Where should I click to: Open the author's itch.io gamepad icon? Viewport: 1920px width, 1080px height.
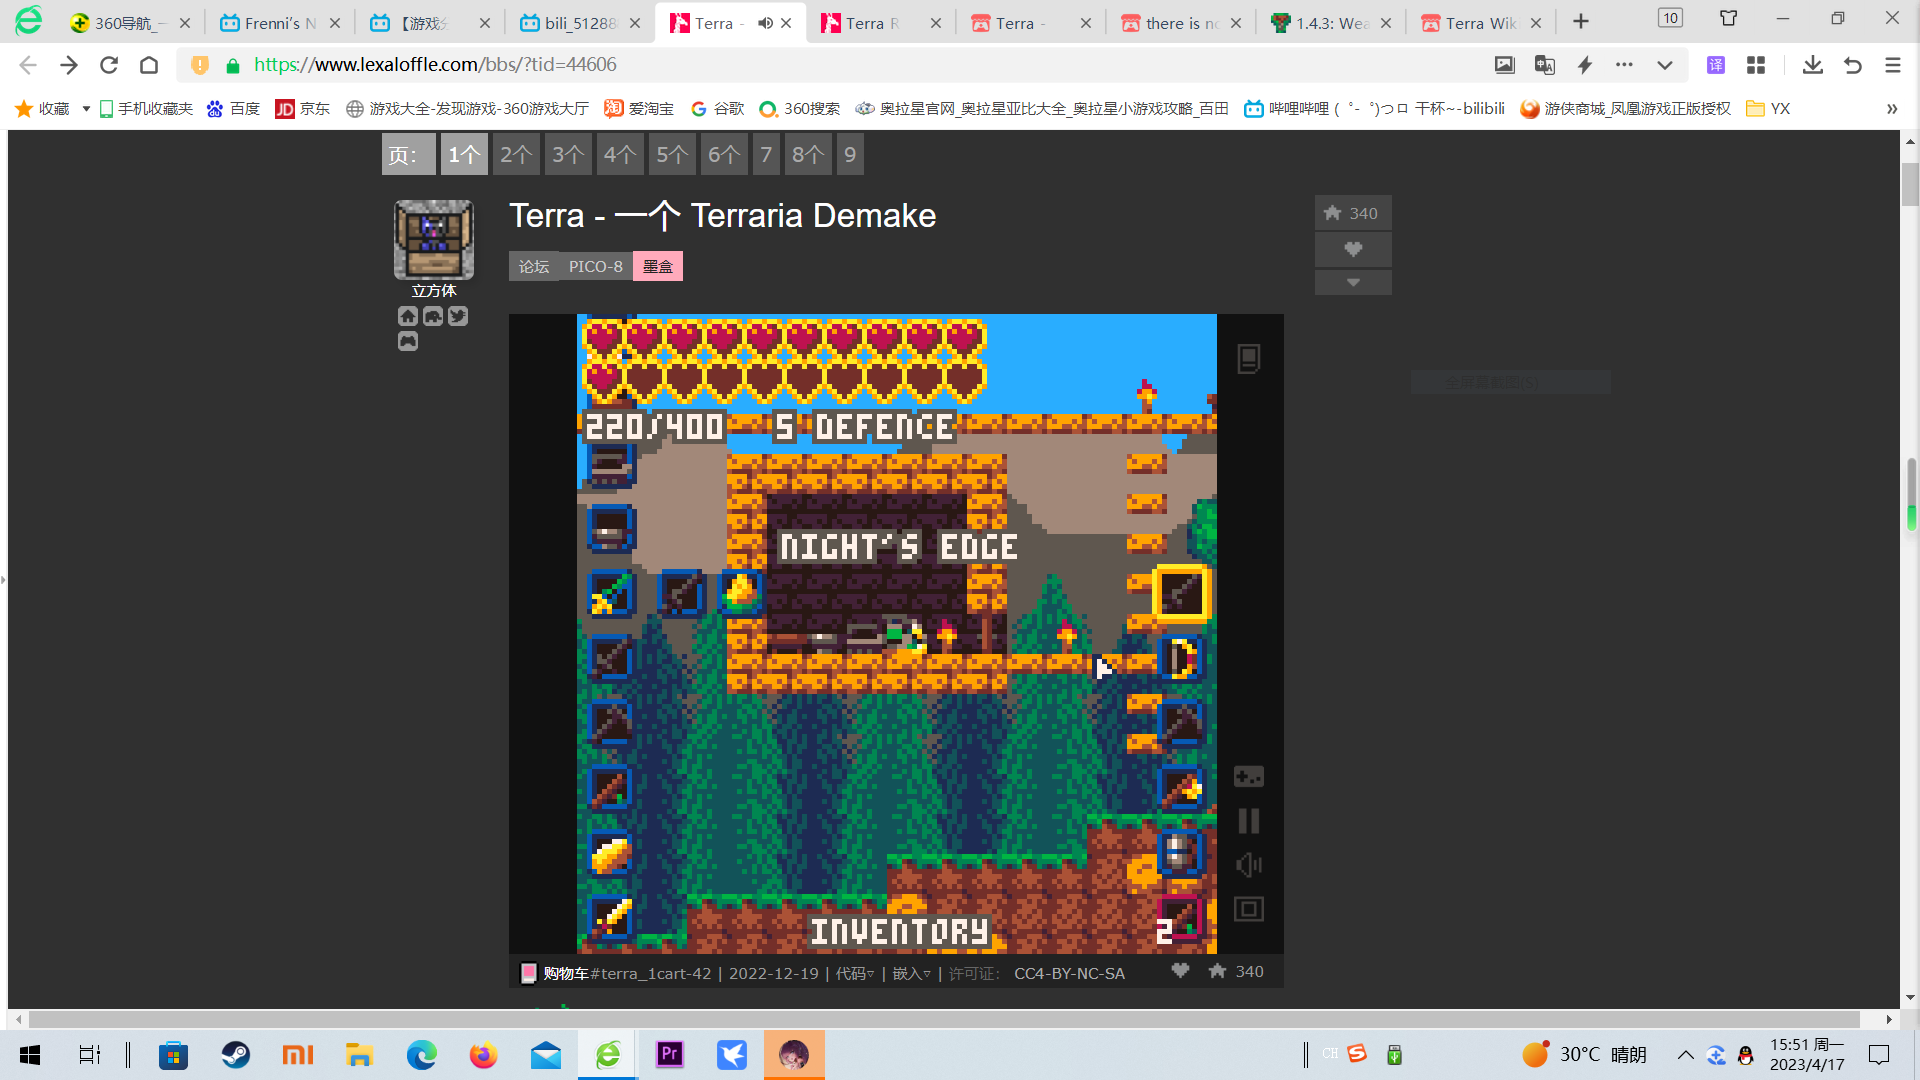[407, 341]
